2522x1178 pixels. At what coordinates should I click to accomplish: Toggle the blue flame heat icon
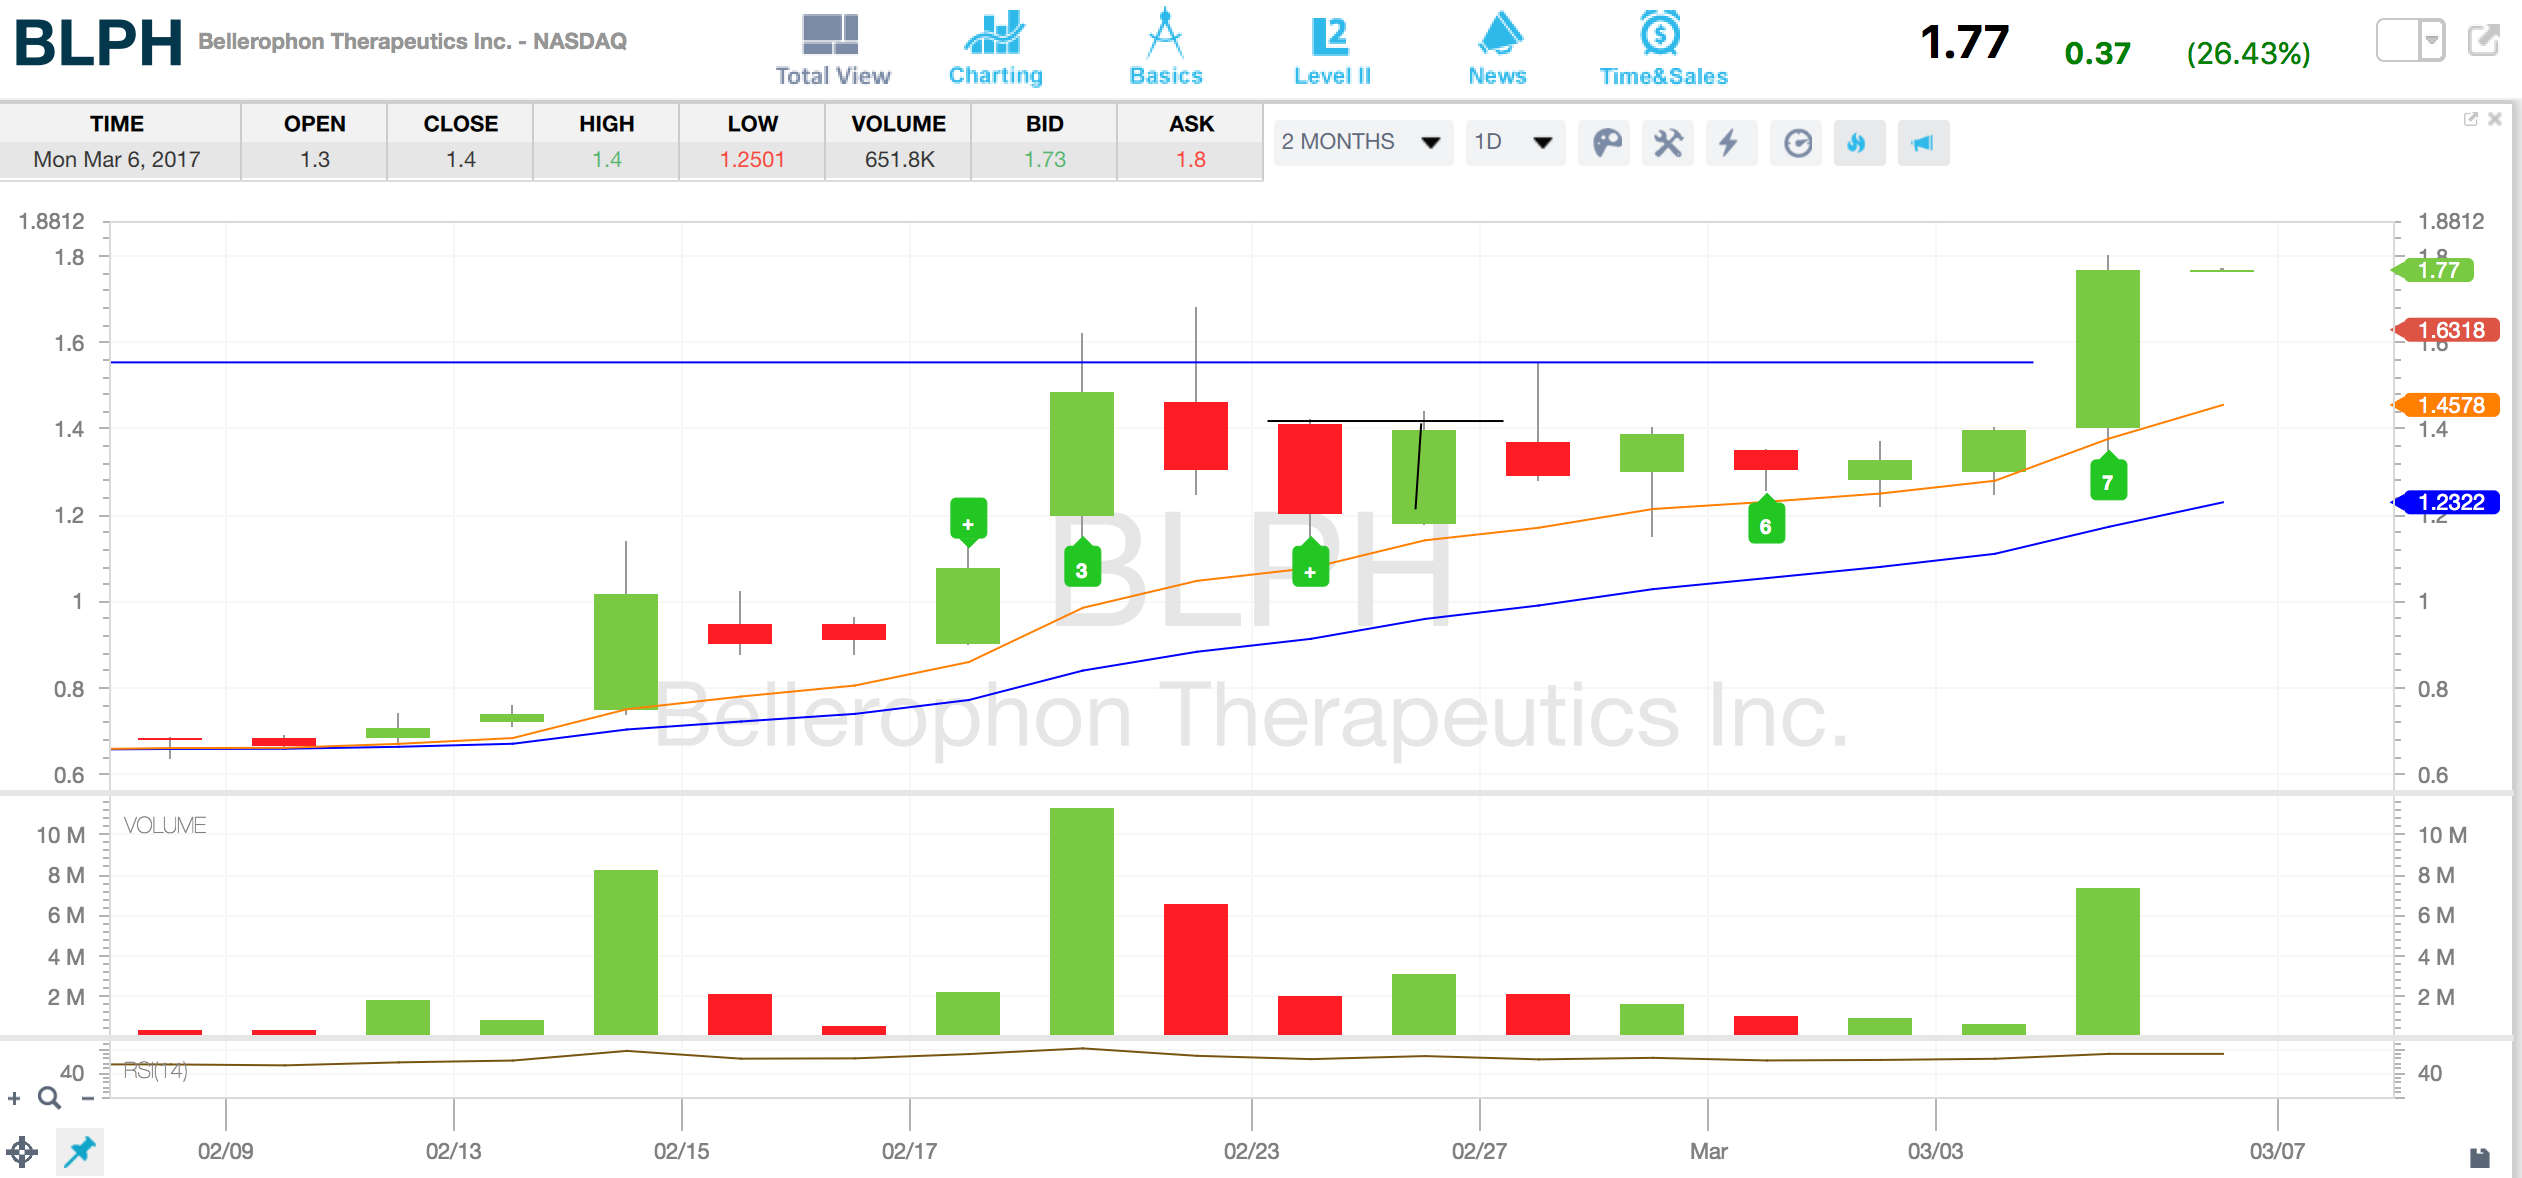point(1858,143)
